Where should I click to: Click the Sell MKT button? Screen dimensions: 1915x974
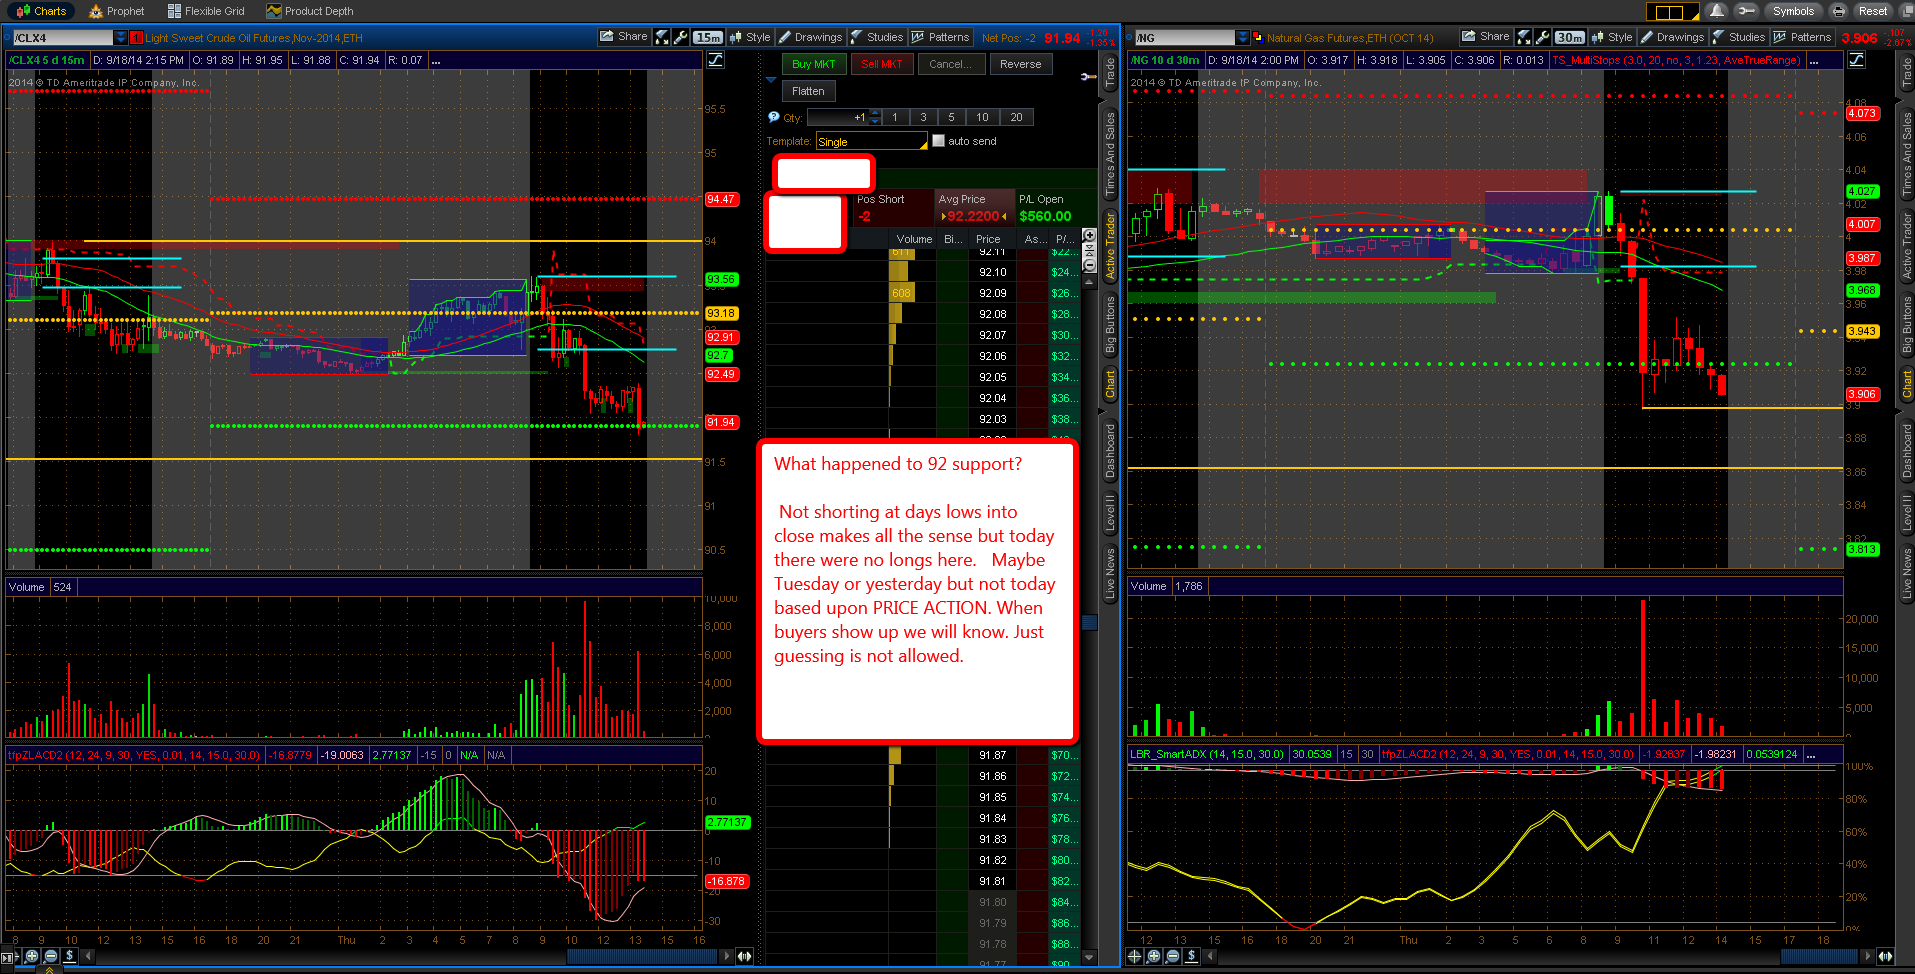click(882, 64)
